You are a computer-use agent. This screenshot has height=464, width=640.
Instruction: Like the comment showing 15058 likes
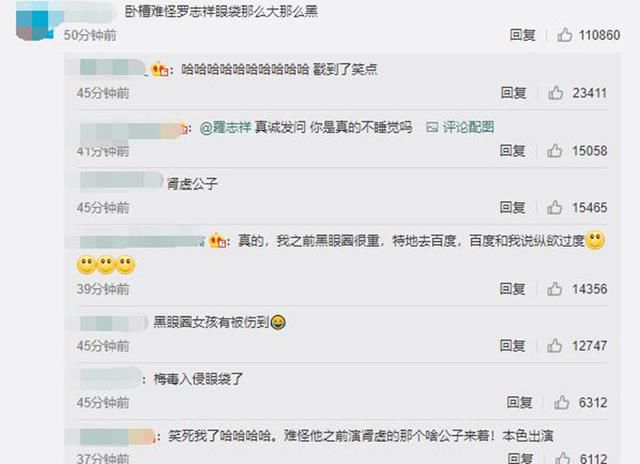pos(555,151)
